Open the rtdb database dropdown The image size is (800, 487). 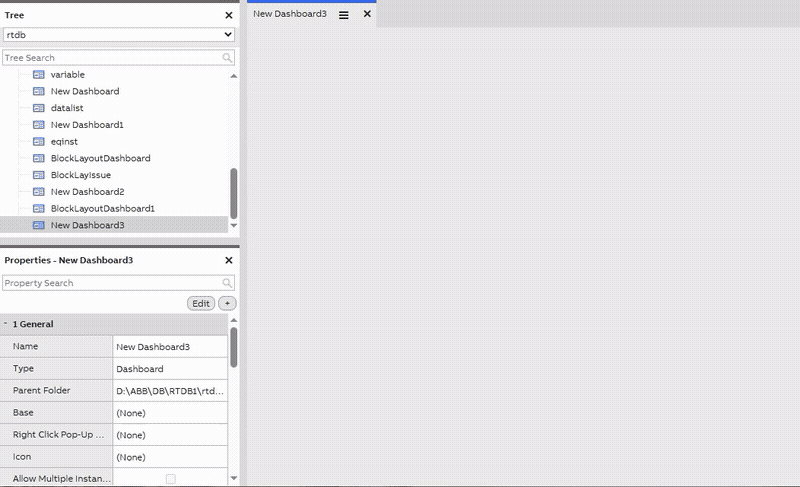(119, 35)
